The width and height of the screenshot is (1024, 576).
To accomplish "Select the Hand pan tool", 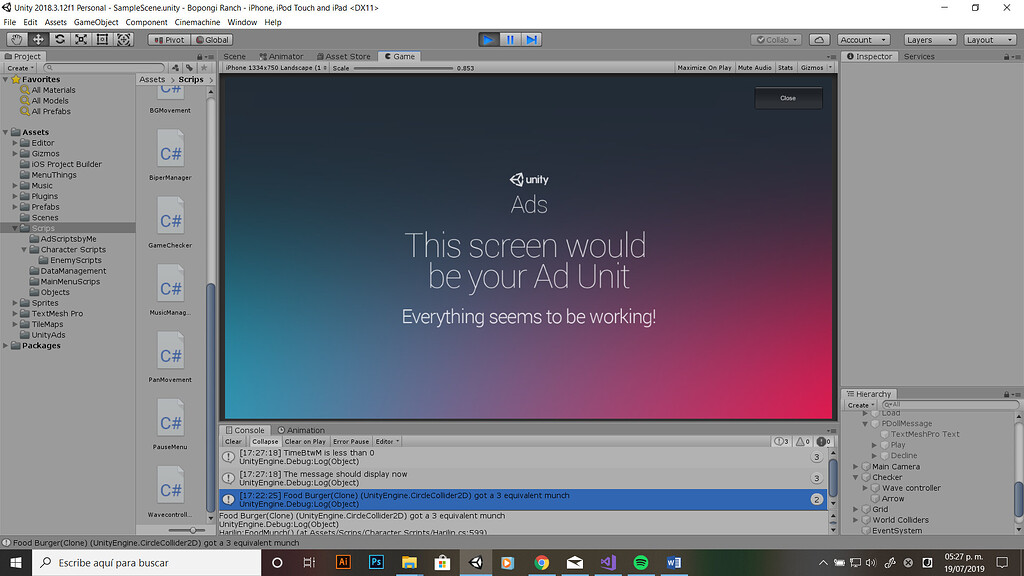I will (15, 39).
